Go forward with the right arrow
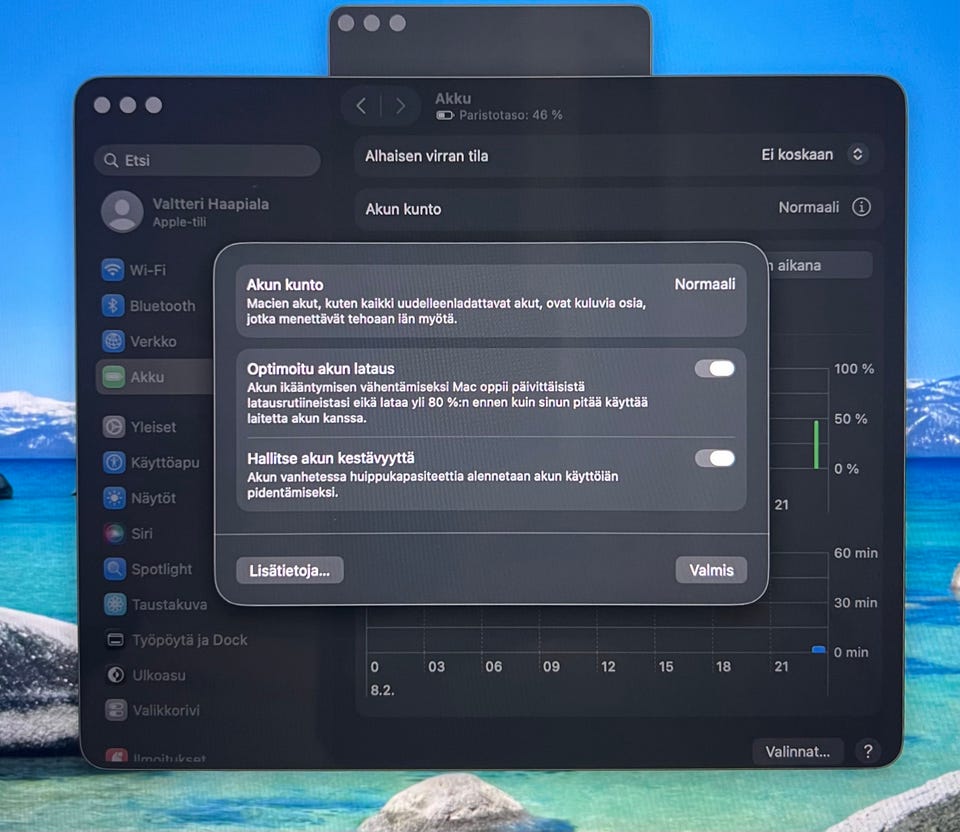Image resolution: width=960 pixels, height=832 pixels. point(400,106)
